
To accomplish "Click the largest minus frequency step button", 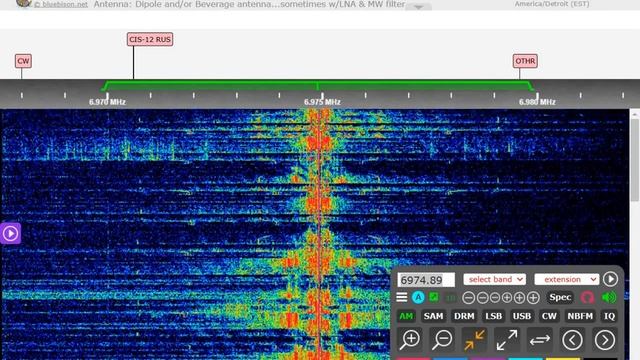I will [x=469, y=298].
